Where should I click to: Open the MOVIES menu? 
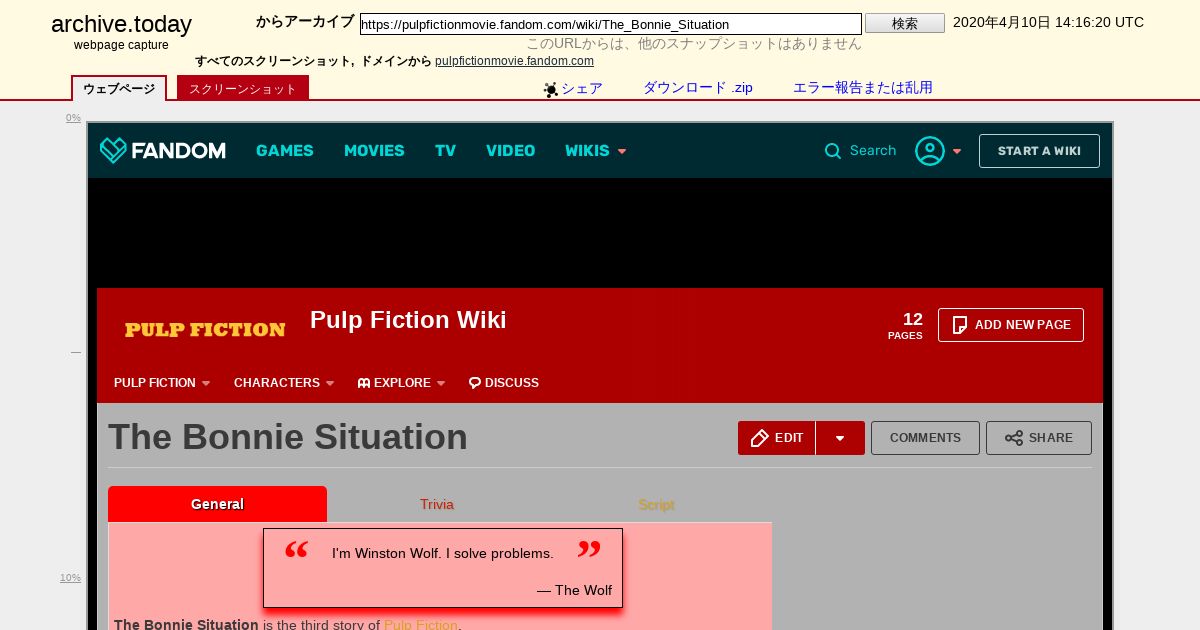tap(374, 151)
